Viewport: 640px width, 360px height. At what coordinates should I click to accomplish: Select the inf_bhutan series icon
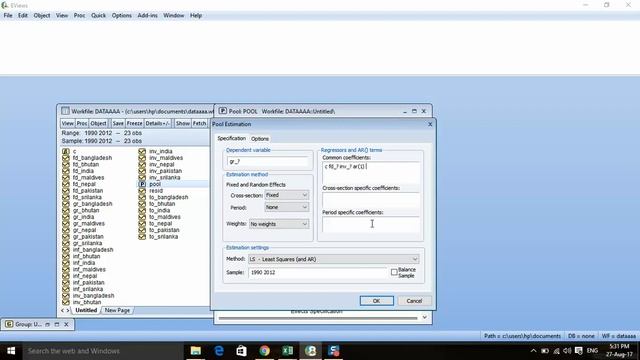coord(66,256)
